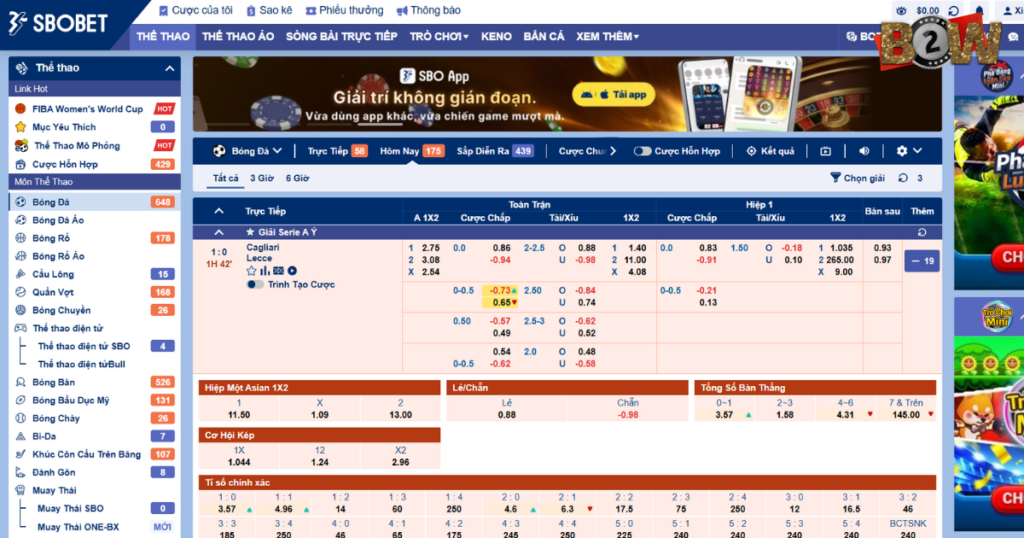The image size is (1024, 538).
Task: Collapse the Thể thao sidebar panel
Action: [170, 68]
